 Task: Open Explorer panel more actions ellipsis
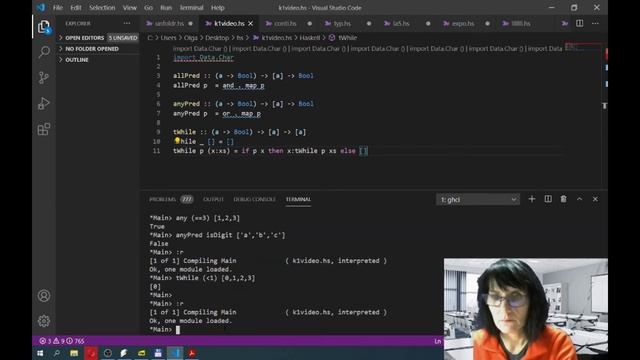click(x=127, y=23)
